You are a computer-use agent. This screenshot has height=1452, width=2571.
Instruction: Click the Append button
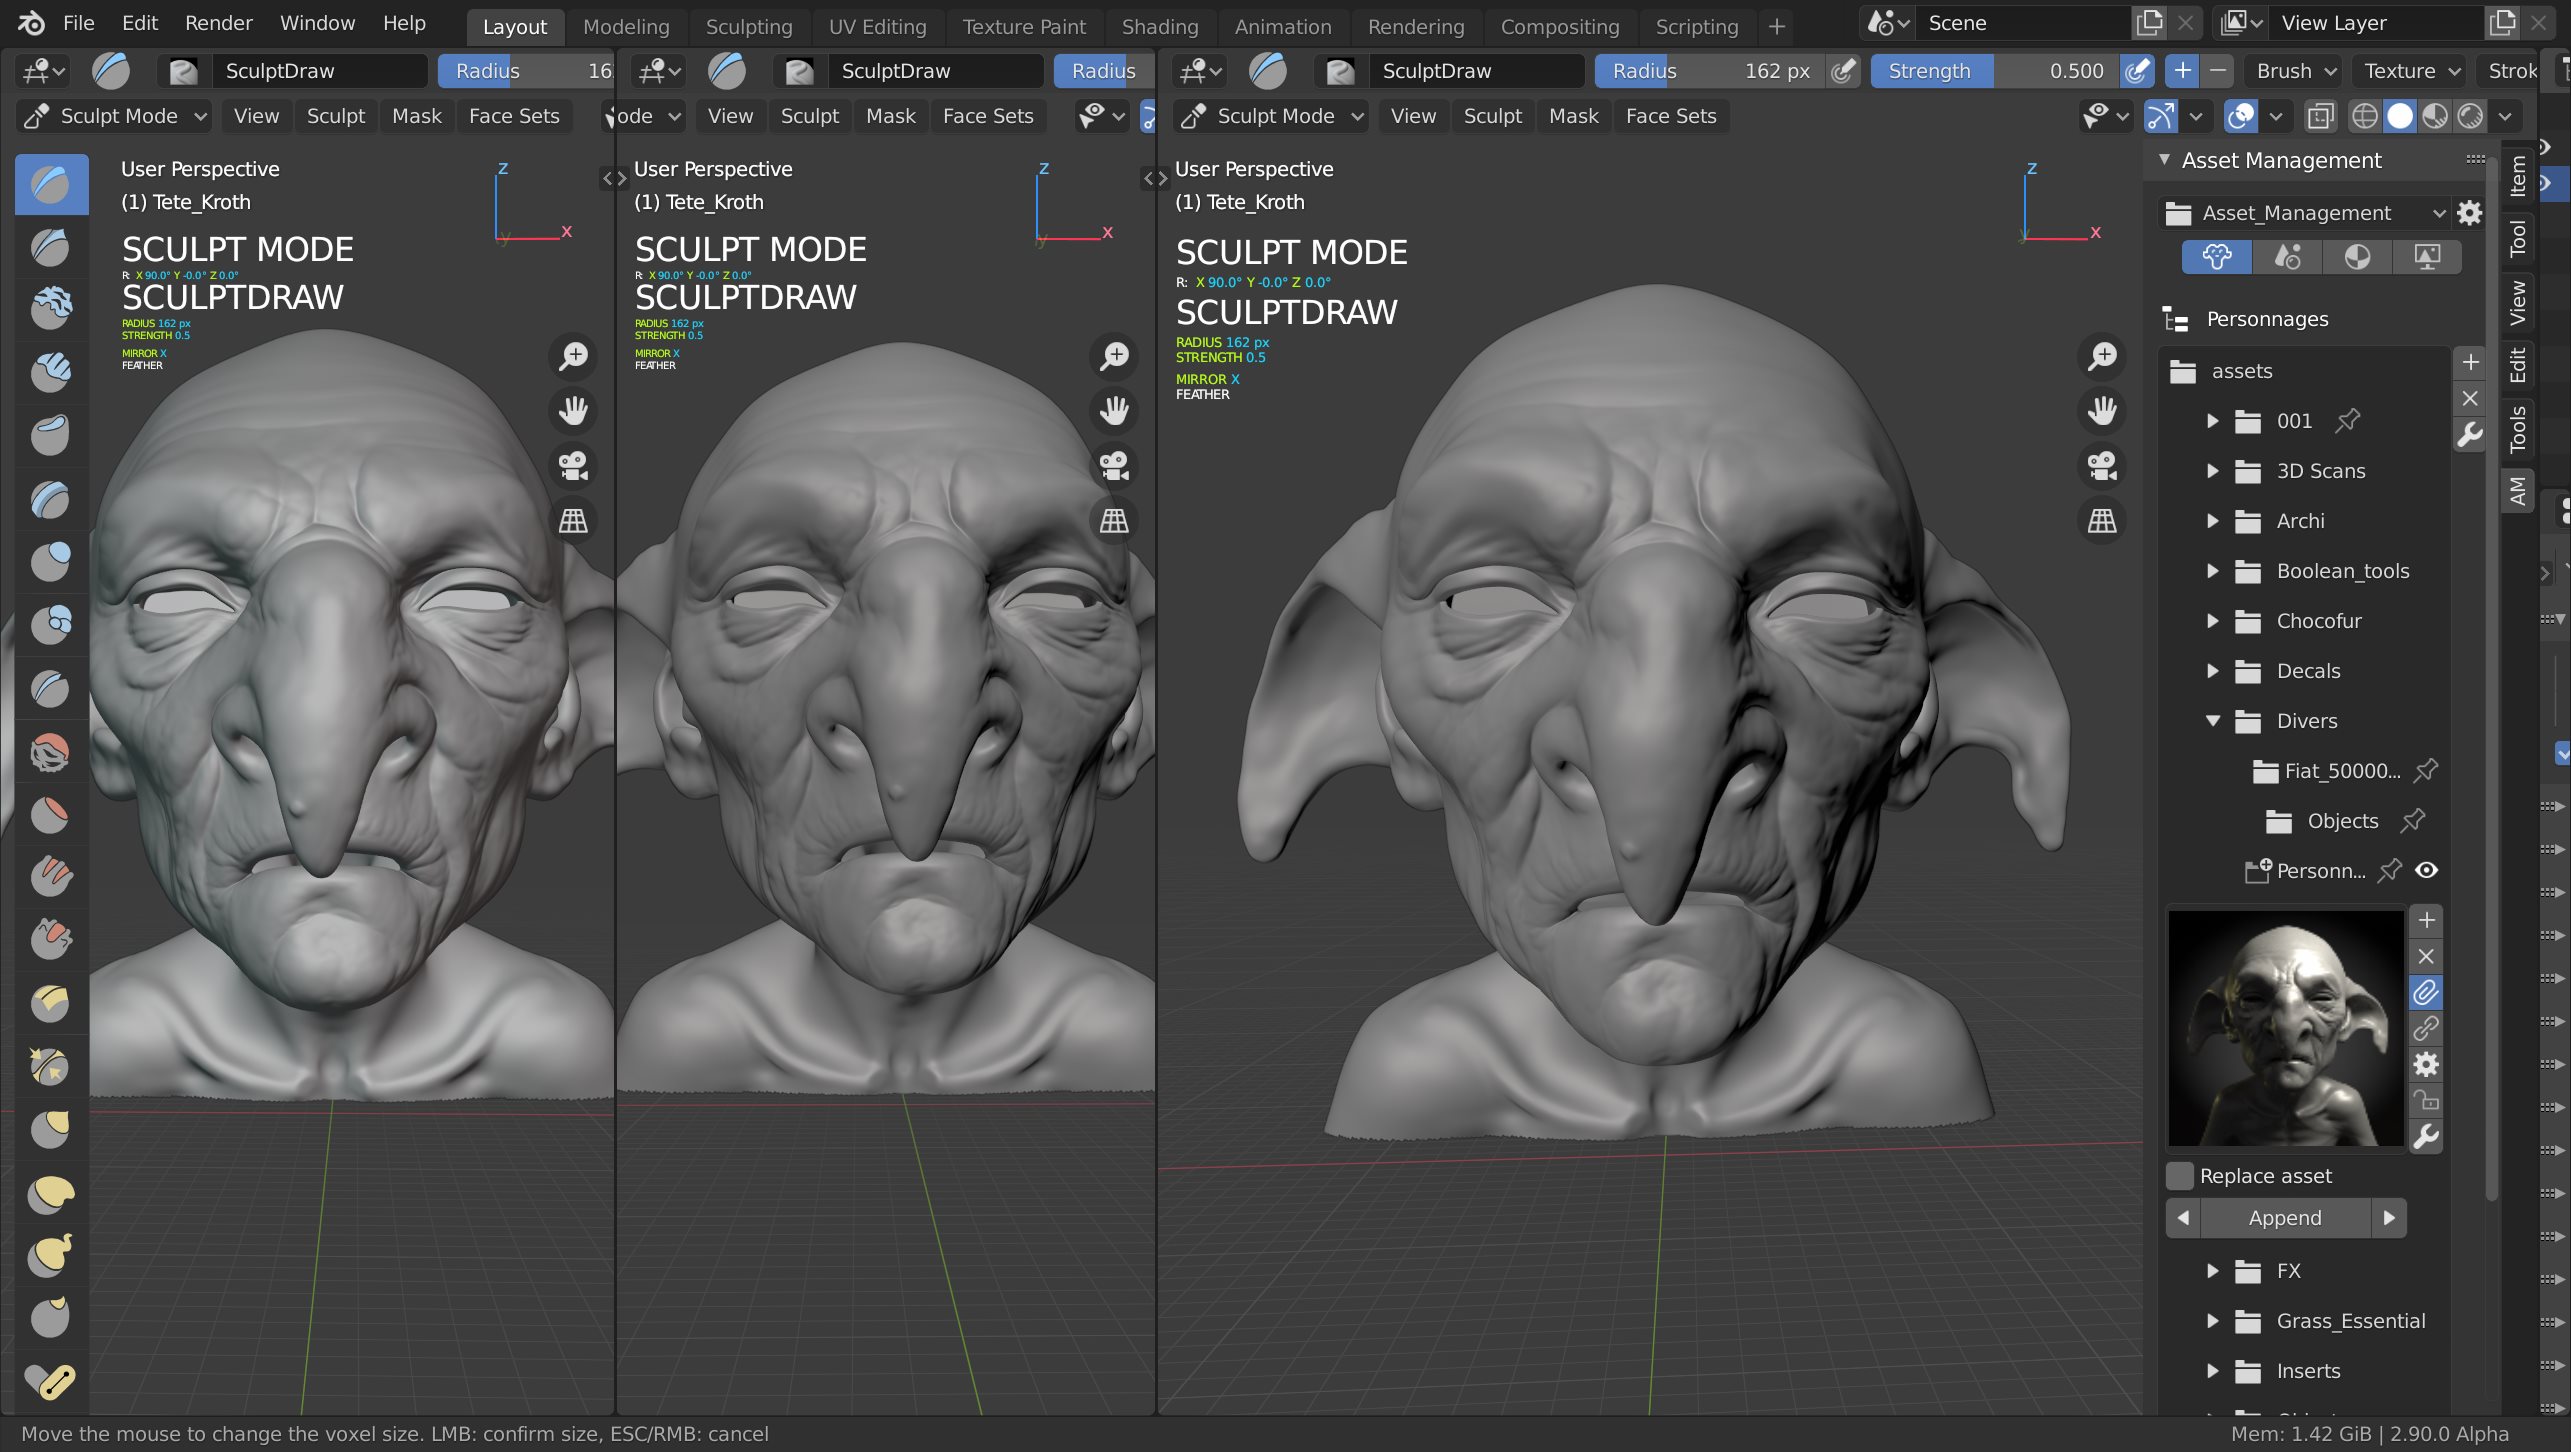2285,1217
